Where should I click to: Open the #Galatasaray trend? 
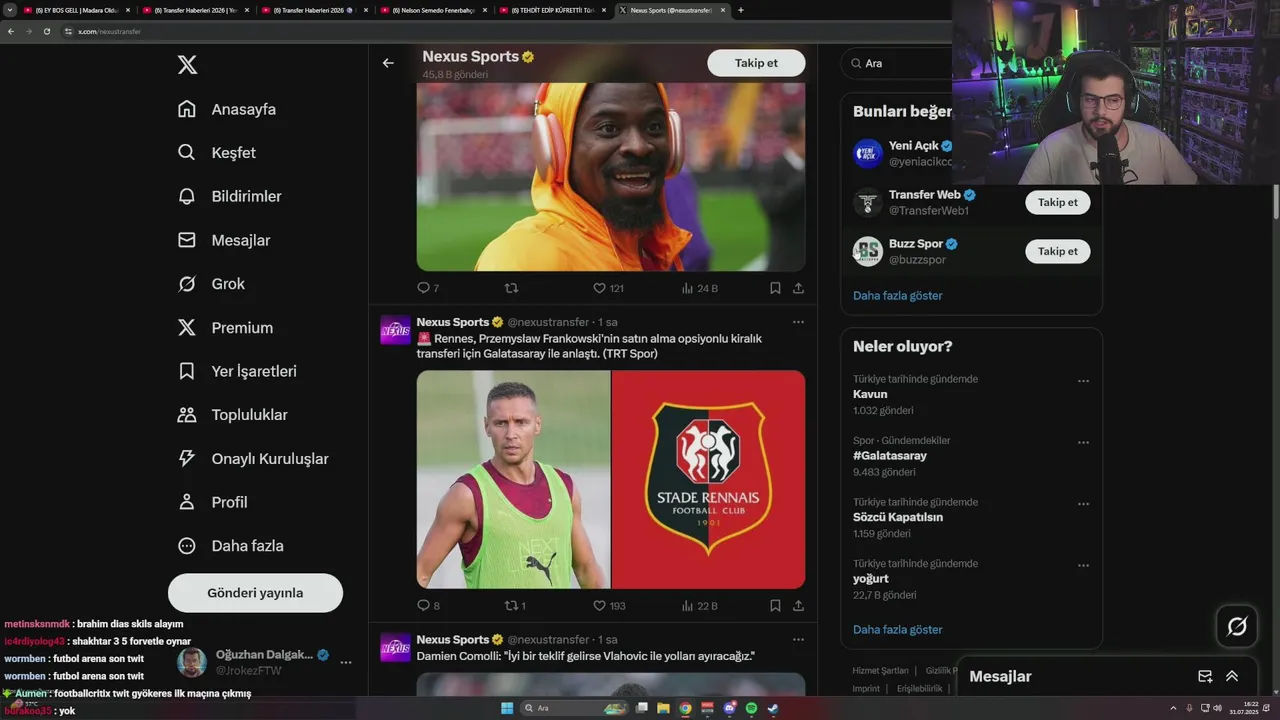pos(890,456)
